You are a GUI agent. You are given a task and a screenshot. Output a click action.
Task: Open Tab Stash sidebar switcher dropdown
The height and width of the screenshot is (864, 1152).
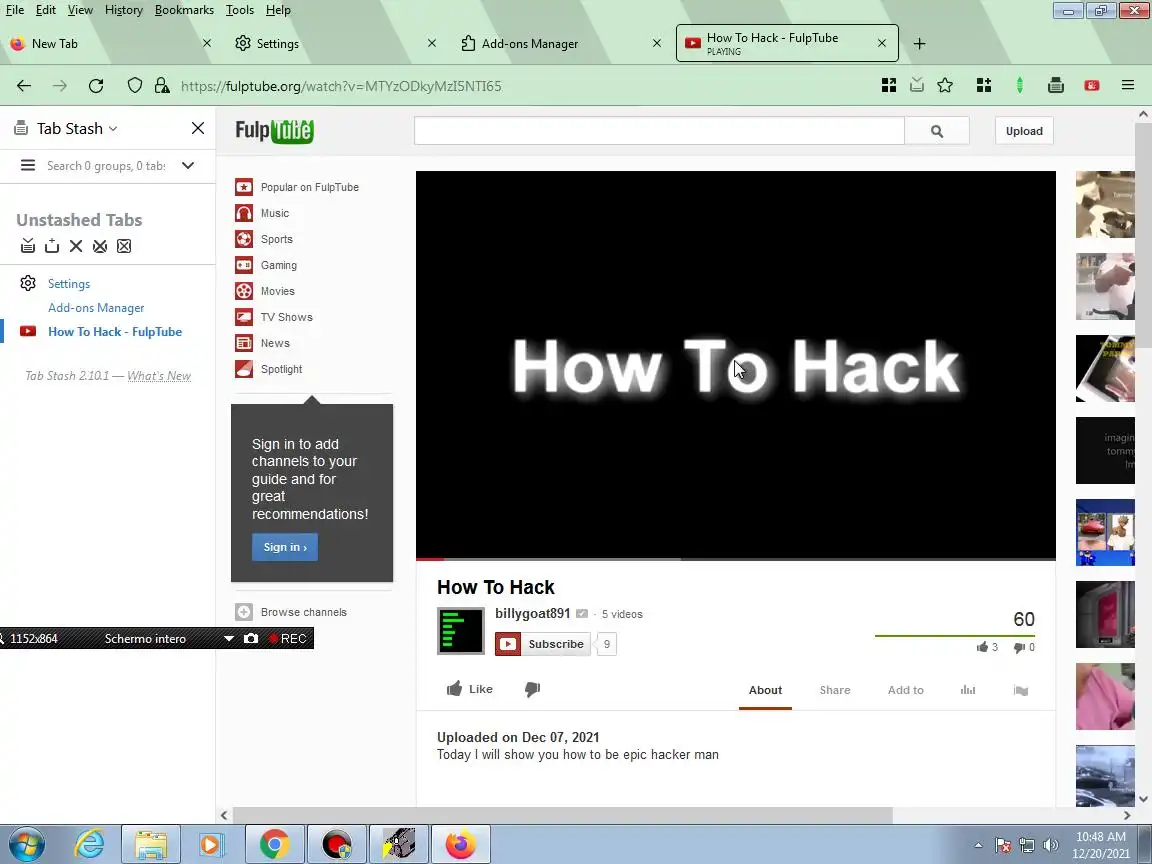tap(76, 129)
